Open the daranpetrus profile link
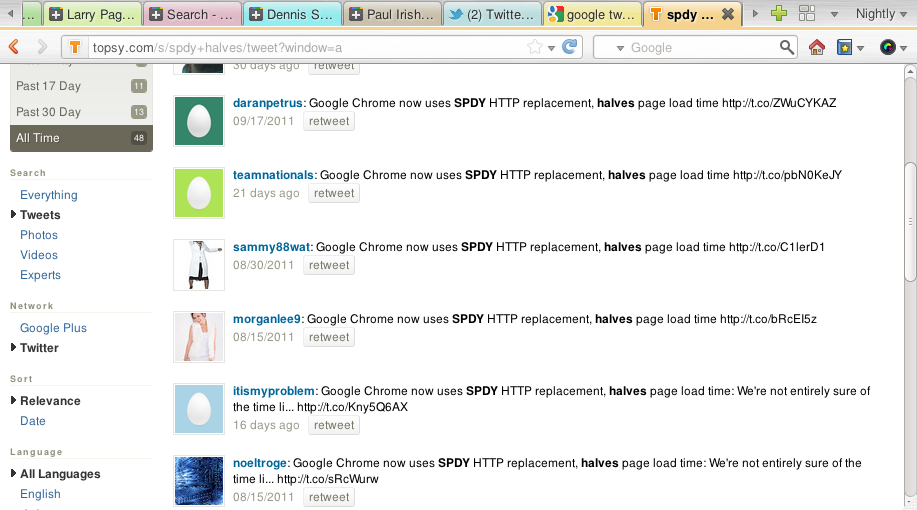The height and width of the screenshot is (510, 917). [268, 103]
